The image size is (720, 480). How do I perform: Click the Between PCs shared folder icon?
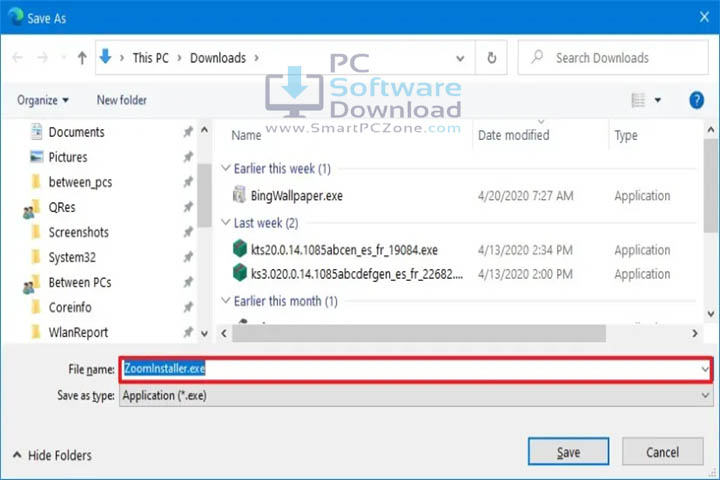coord(31,283)
